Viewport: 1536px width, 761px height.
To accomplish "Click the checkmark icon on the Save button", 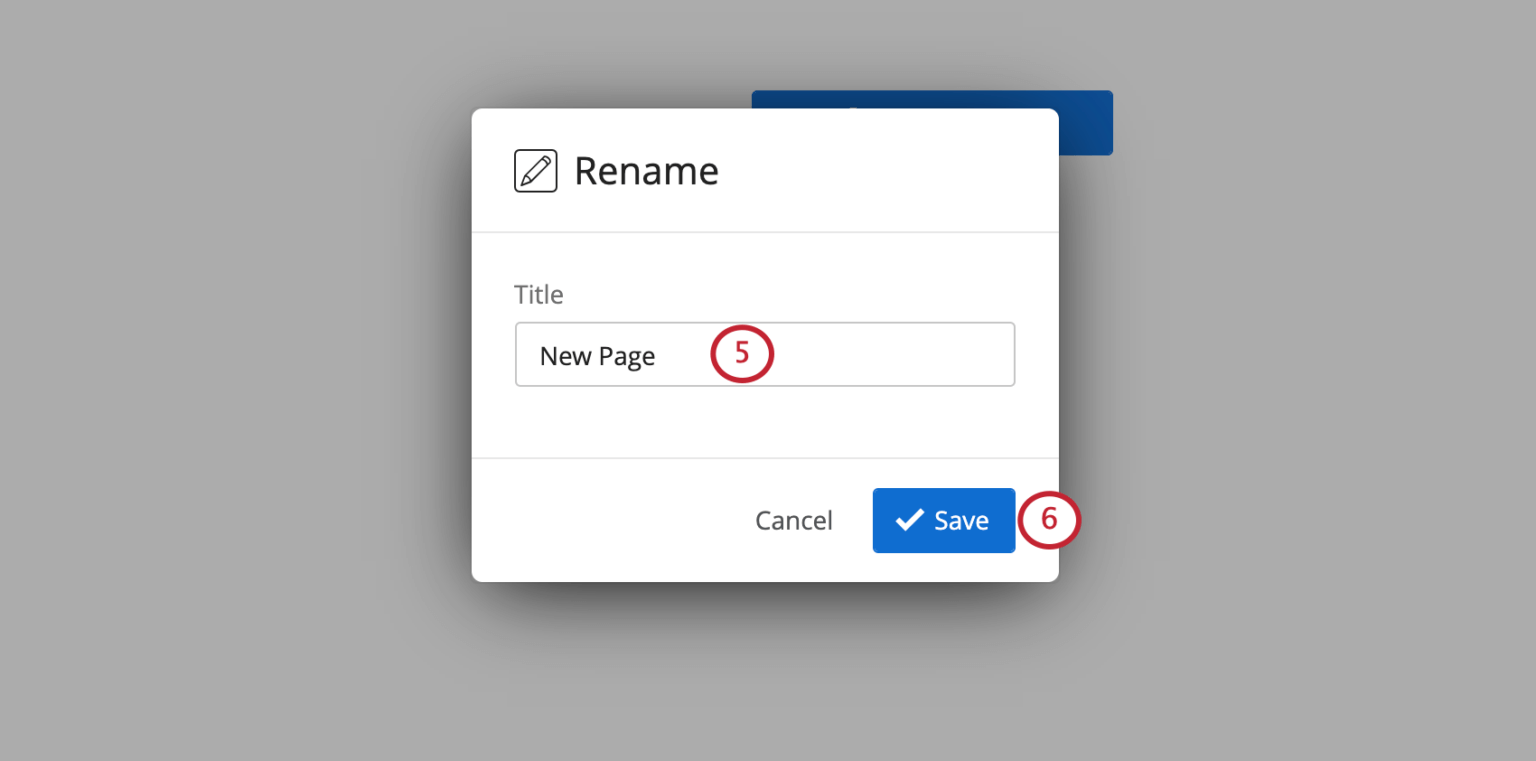I will [909, 520].
